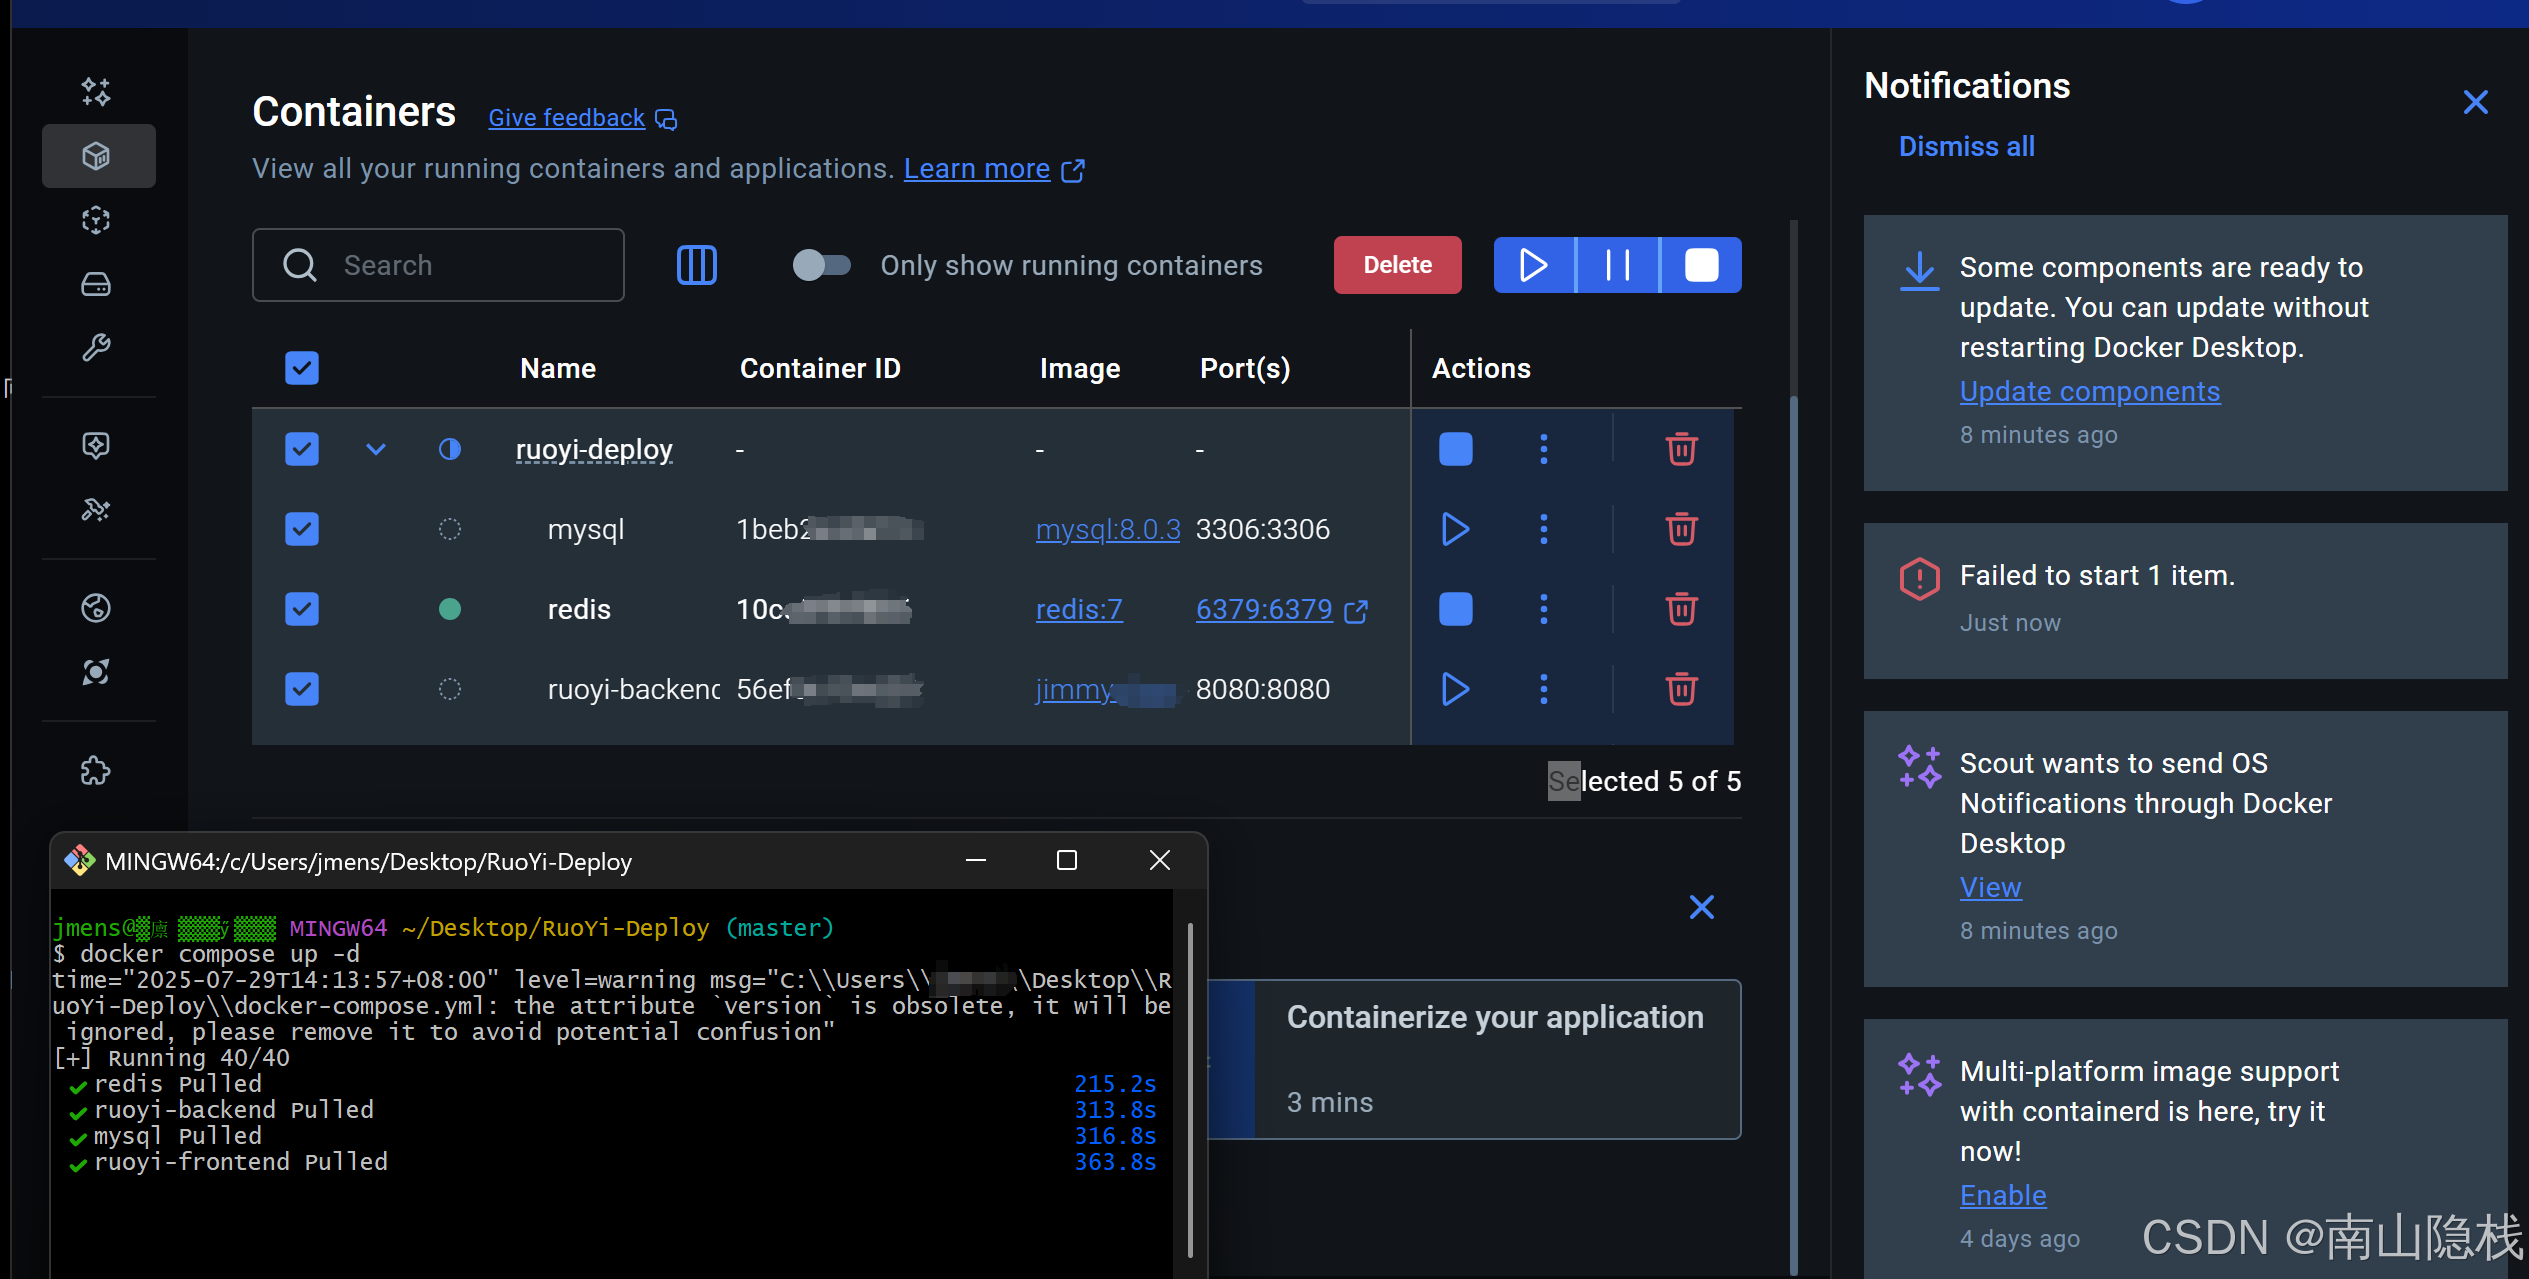Follow the Learn more link
Viewport: 2529px width, 1279px height.
[977, 169]
